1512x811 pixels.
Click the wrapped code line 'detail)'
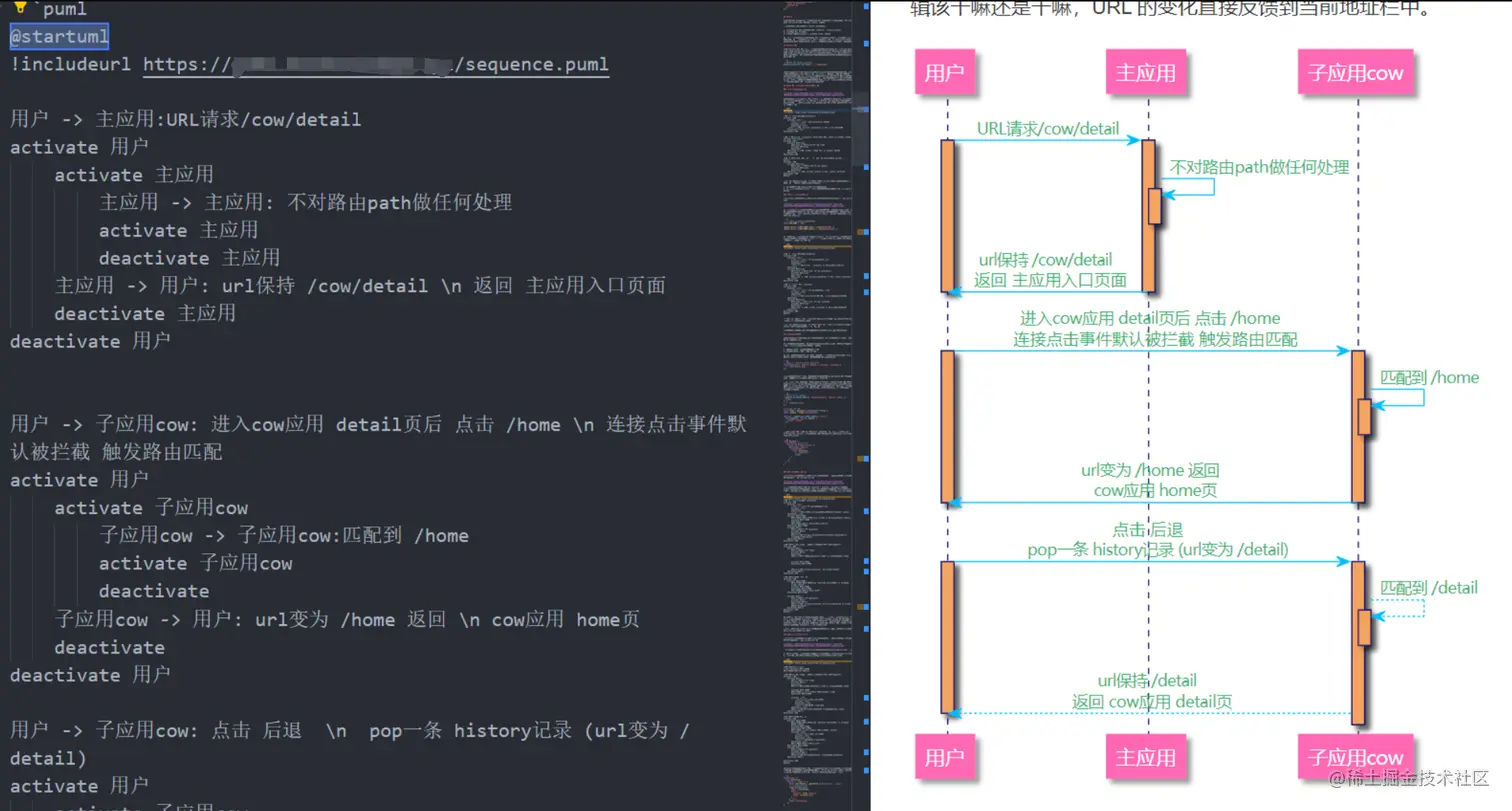point(48,759)
